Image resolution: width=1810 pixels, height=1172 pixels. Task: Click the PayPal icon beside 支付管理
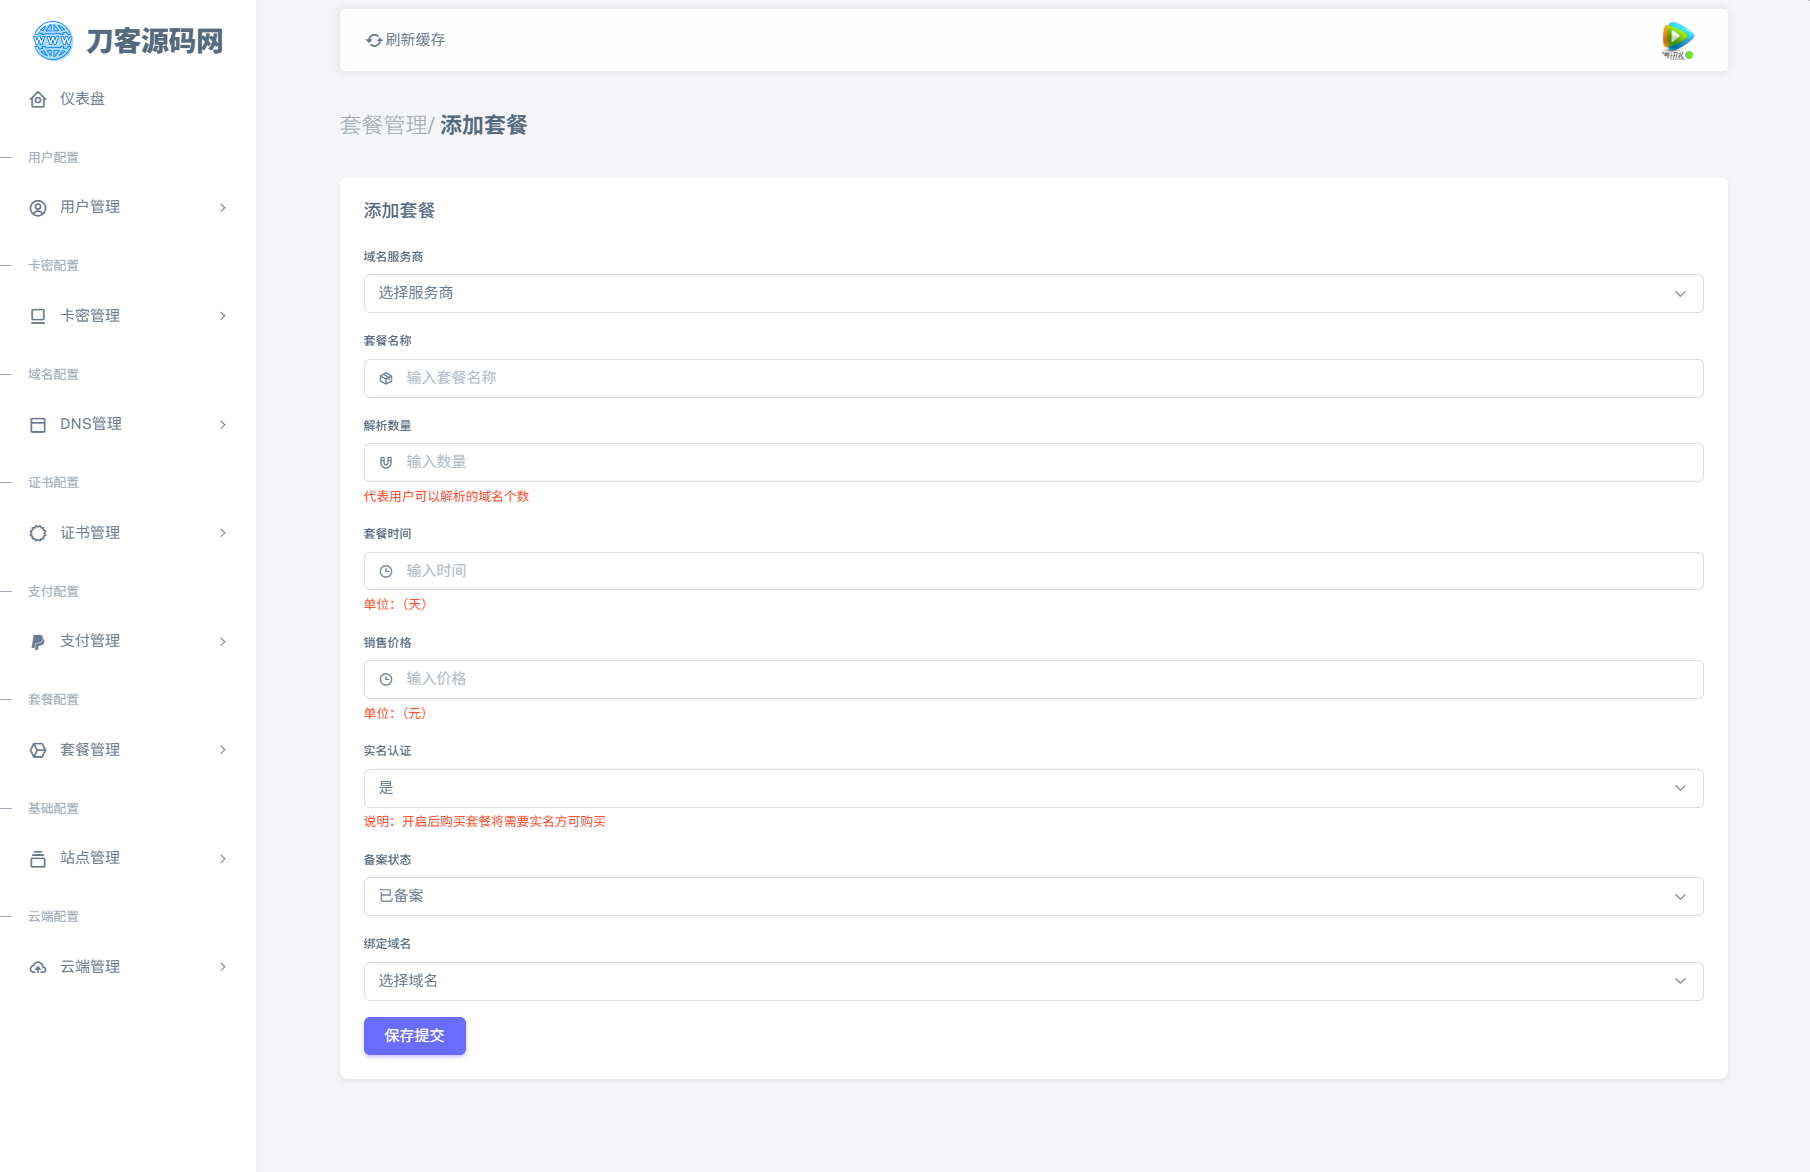point(38,641)
